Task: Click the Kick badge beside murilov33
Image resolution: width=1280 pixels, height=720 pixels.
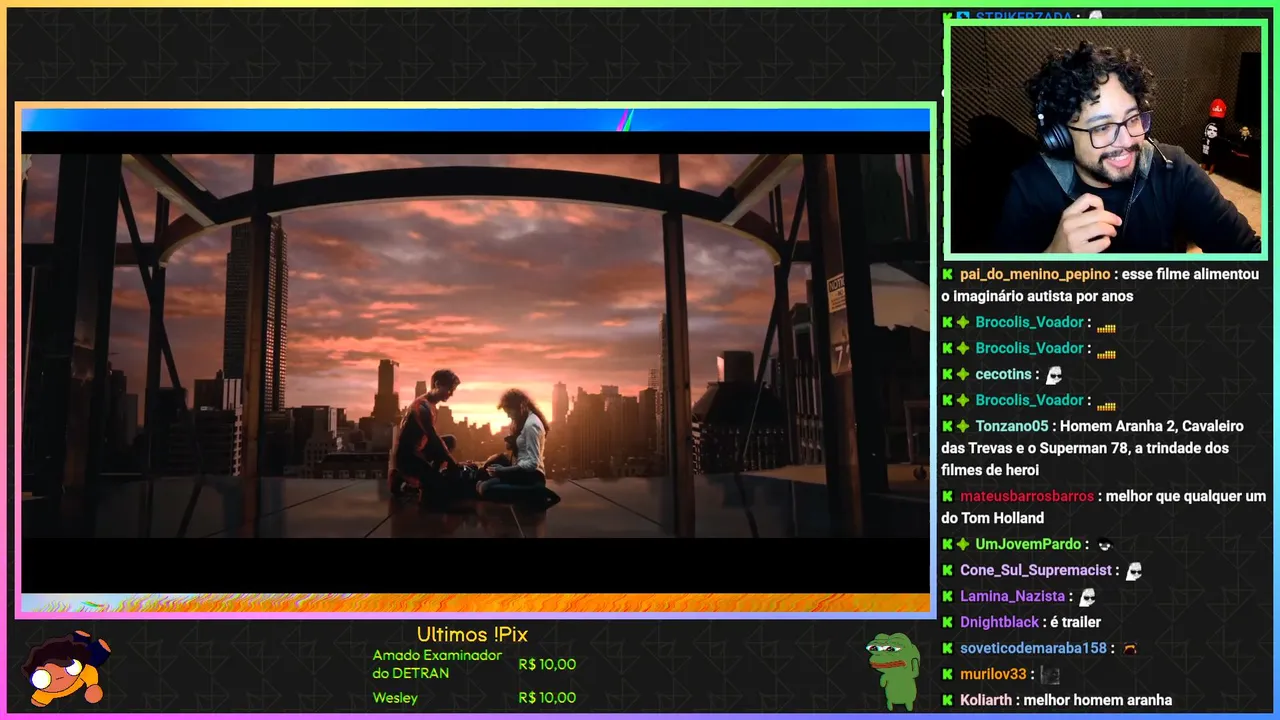Action: 947,674
